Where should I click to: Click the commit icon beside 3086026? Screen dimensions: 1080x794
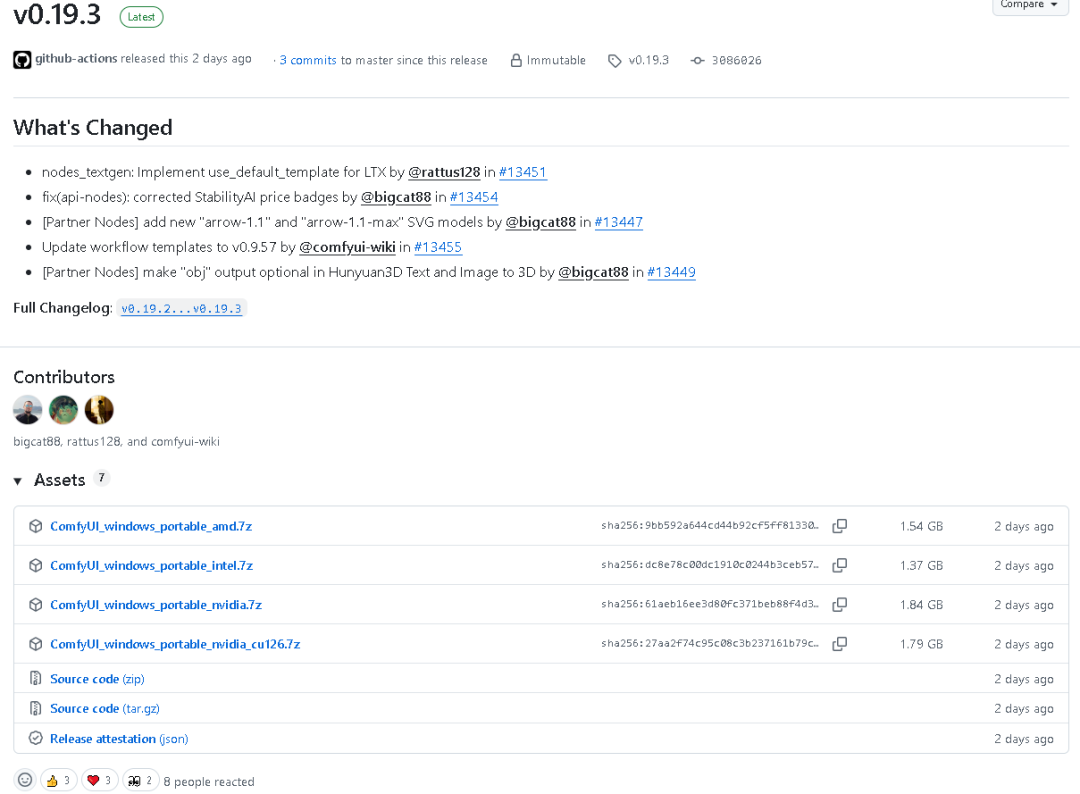pyautogui.click(x=698, y=61)
